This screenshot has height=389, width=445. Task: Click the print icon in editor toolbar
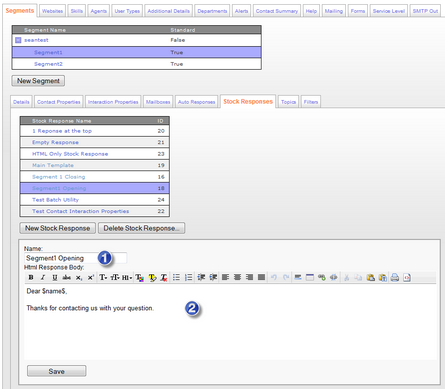point(395,277)
